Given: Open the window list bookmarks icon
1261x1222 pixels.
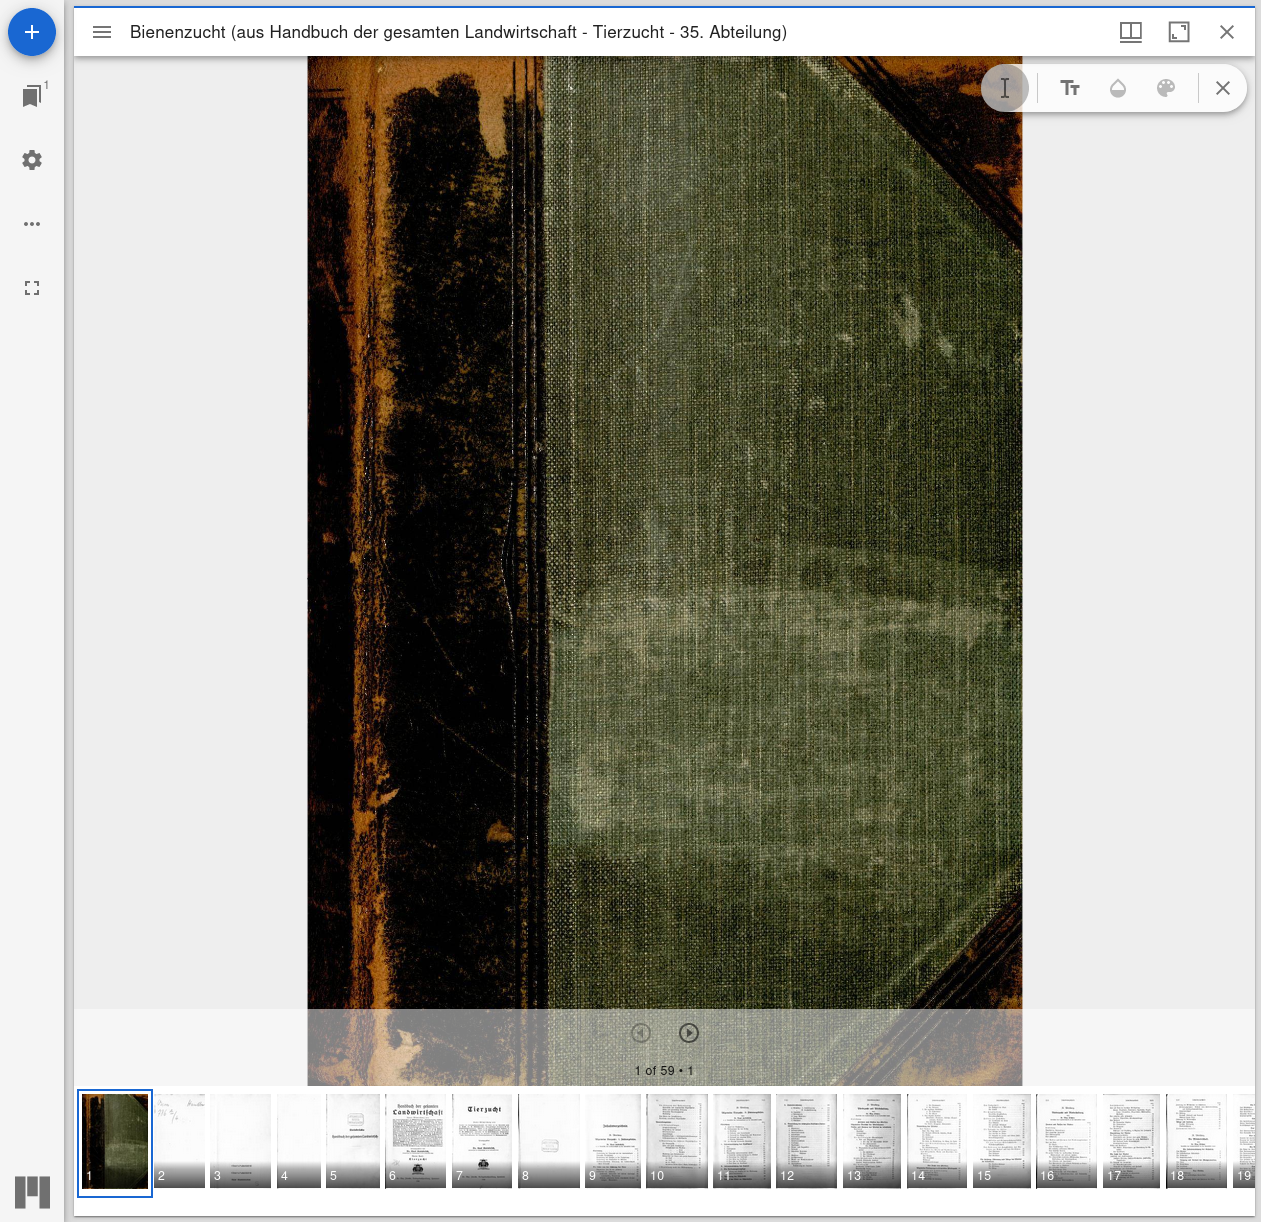Looking at the screenshot, I should pyautogui.click(x=32, y=96).
